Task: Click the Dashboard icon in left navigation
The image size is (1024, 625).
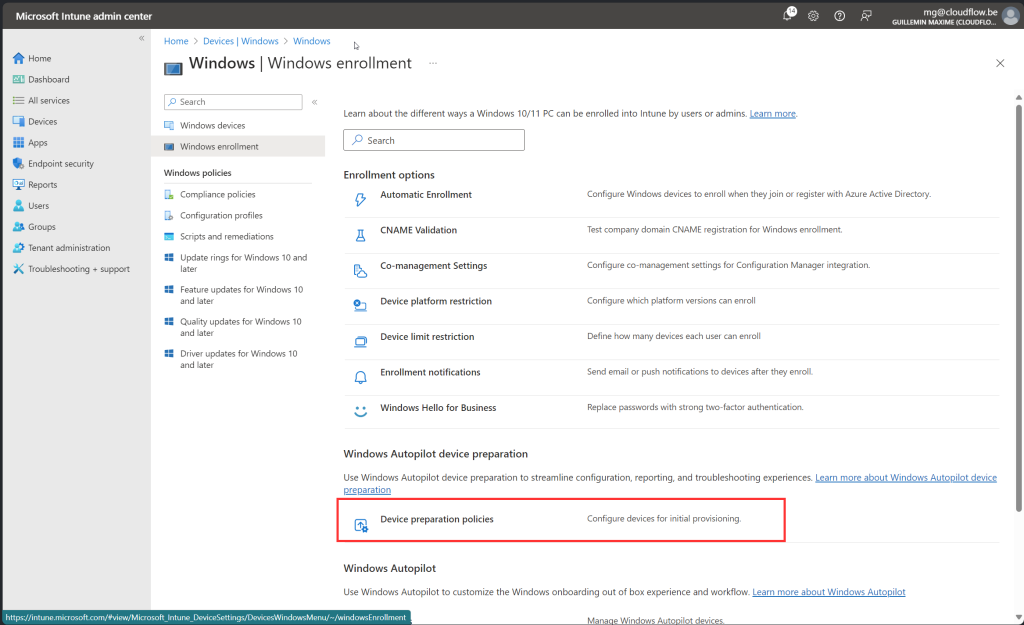Action: 18,79
